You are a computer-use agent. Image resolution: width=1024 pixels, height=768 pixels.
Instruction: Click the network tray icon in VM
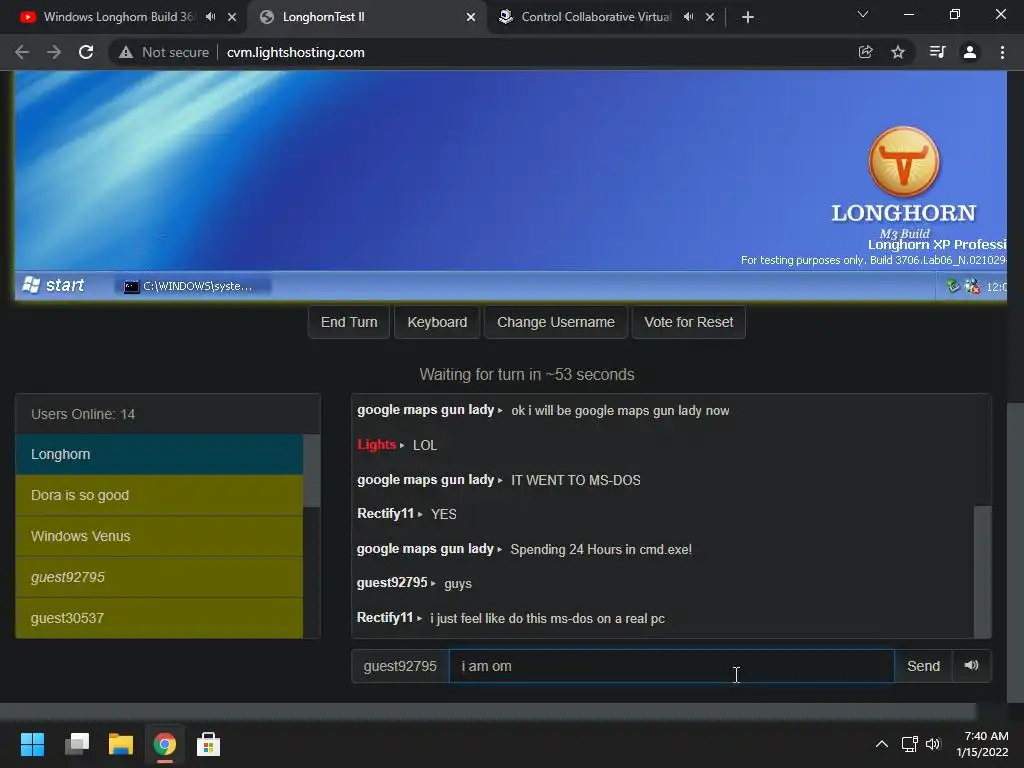click(972, 286)
